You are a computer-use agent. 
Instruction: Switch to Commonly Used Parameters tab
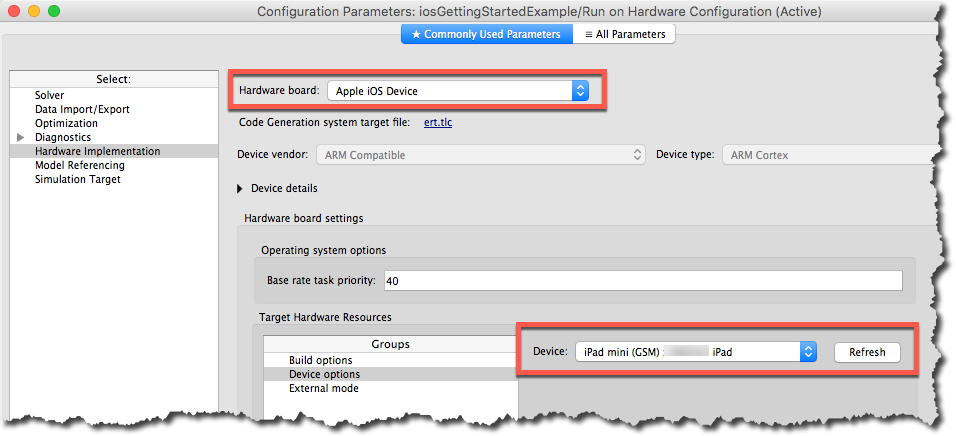click(487, 34)
